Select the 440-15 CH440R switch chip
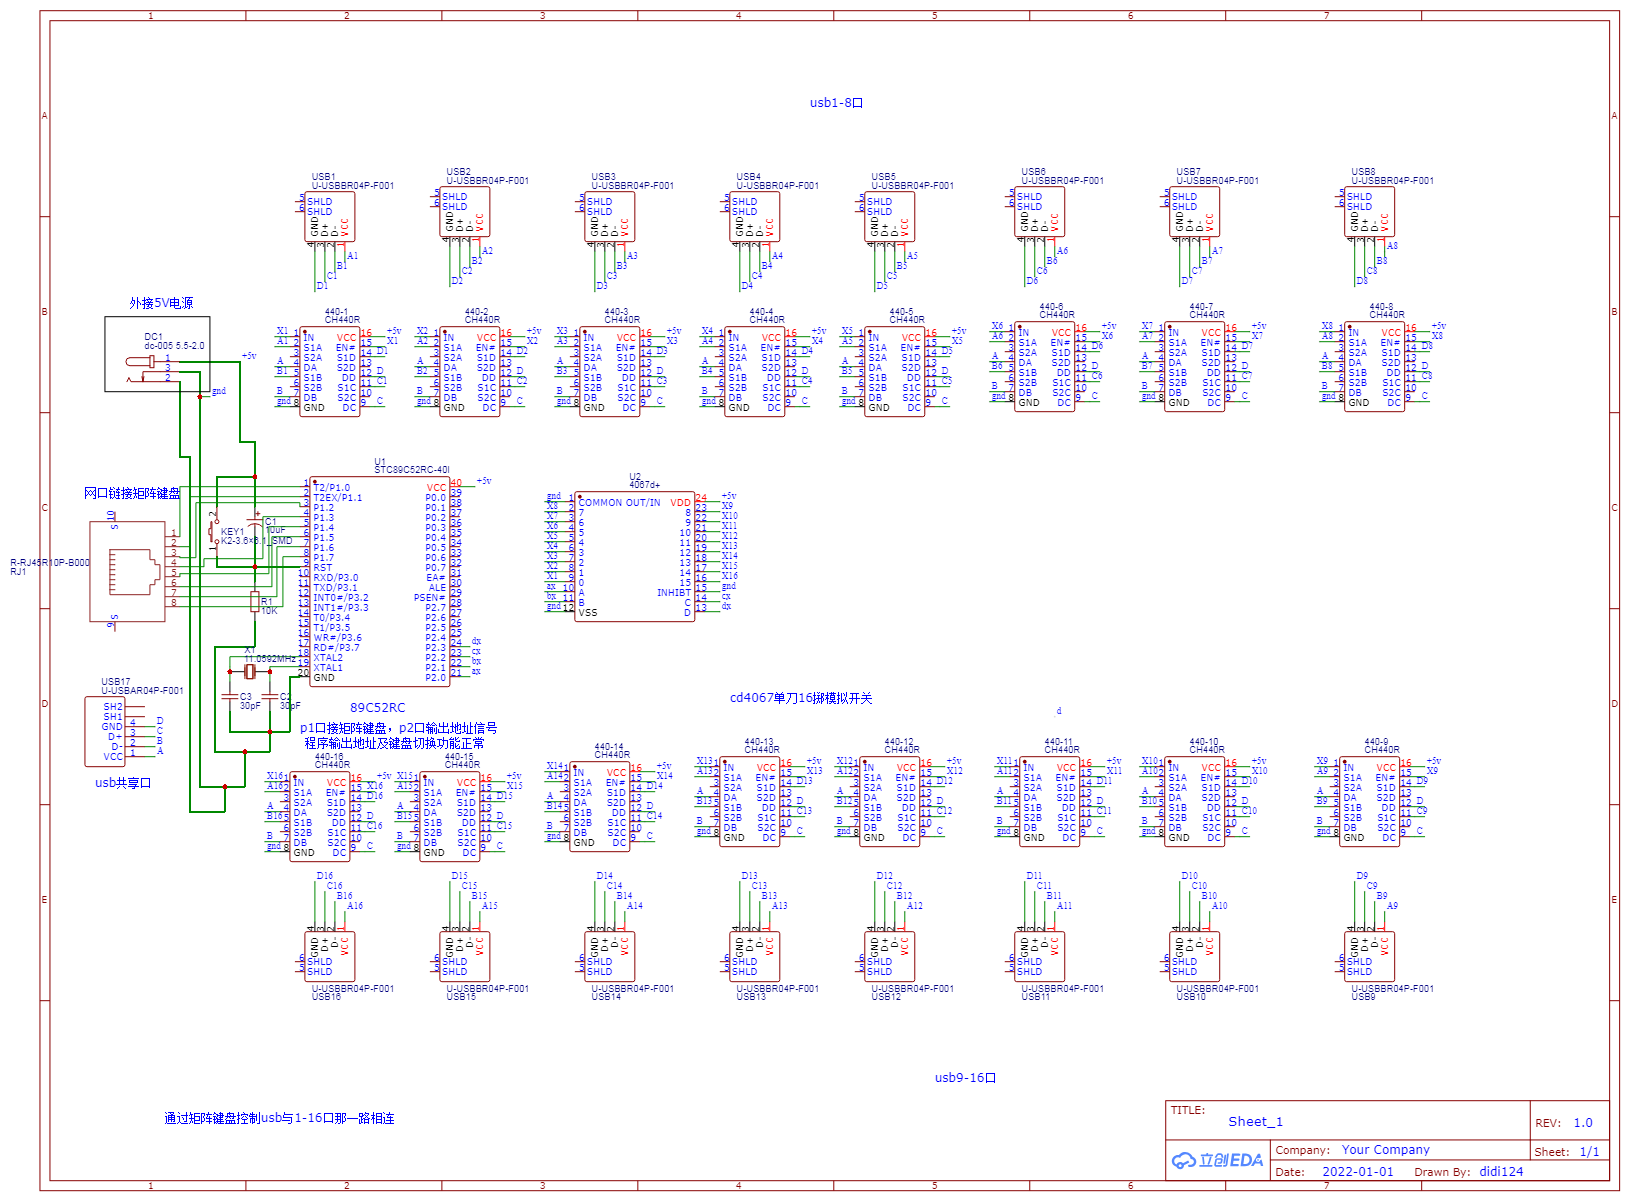 (x=450, y=816)
